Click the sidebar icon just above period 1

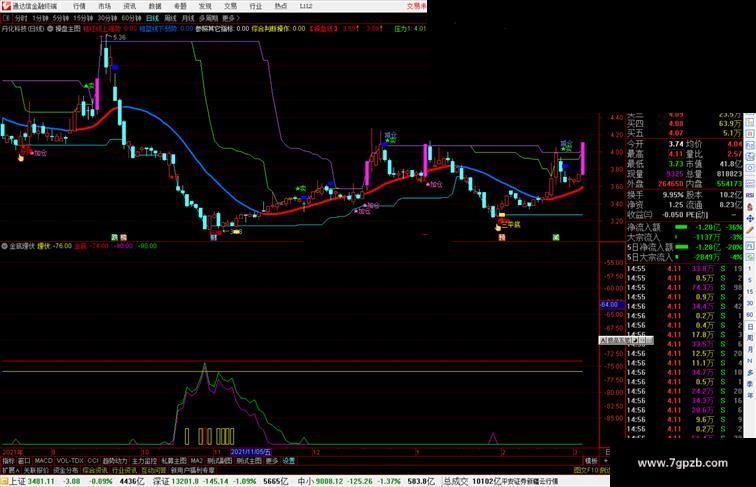point(750,258)
